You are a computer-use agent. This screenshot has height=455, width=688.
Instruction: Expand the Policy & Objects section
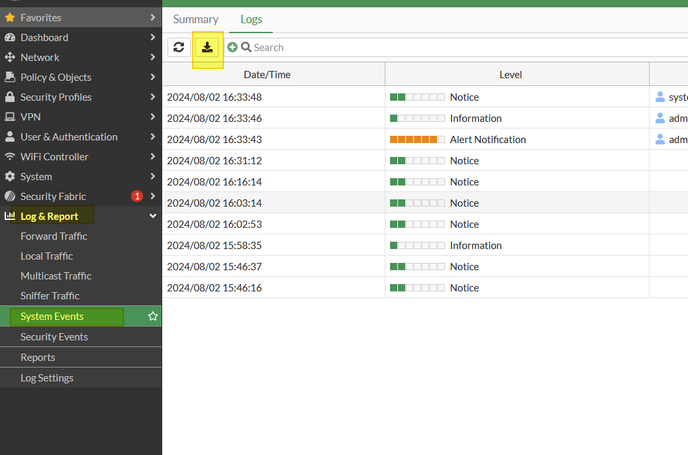tap(152, 77)
